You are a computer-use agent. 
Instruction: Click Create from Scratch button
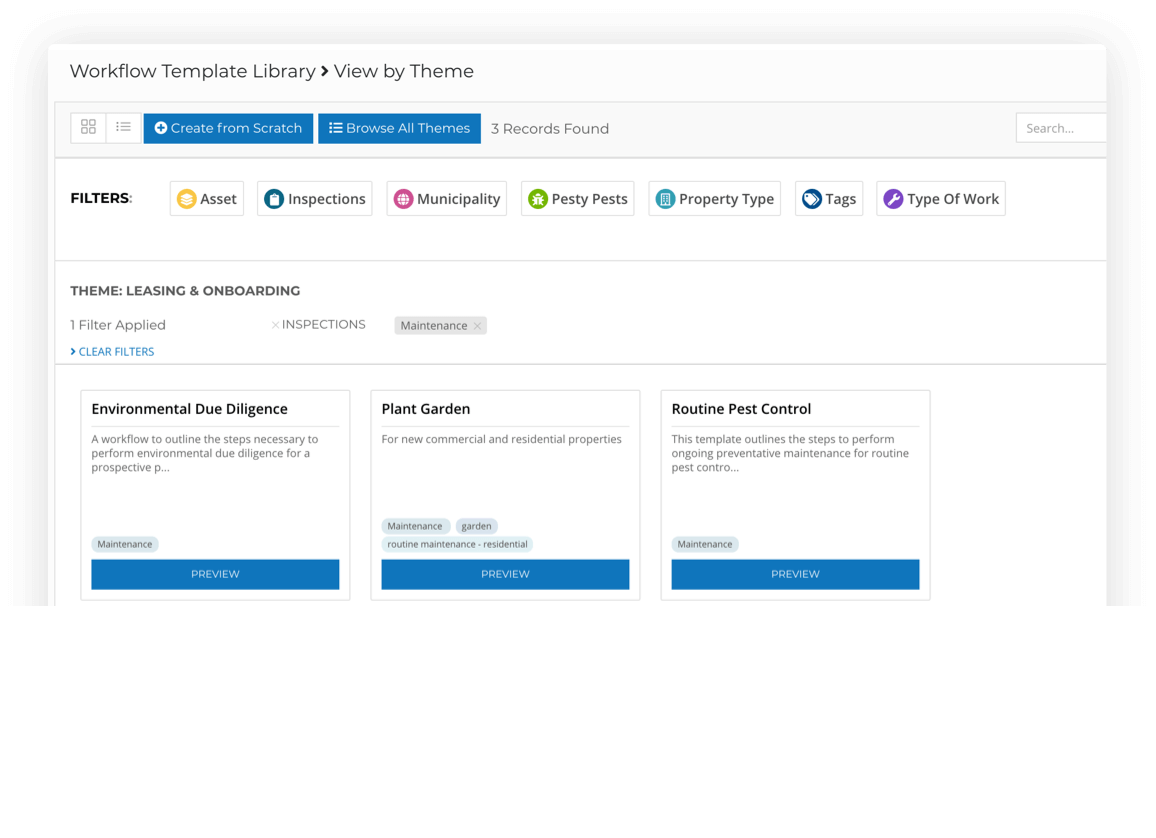[x=228, y=128]
